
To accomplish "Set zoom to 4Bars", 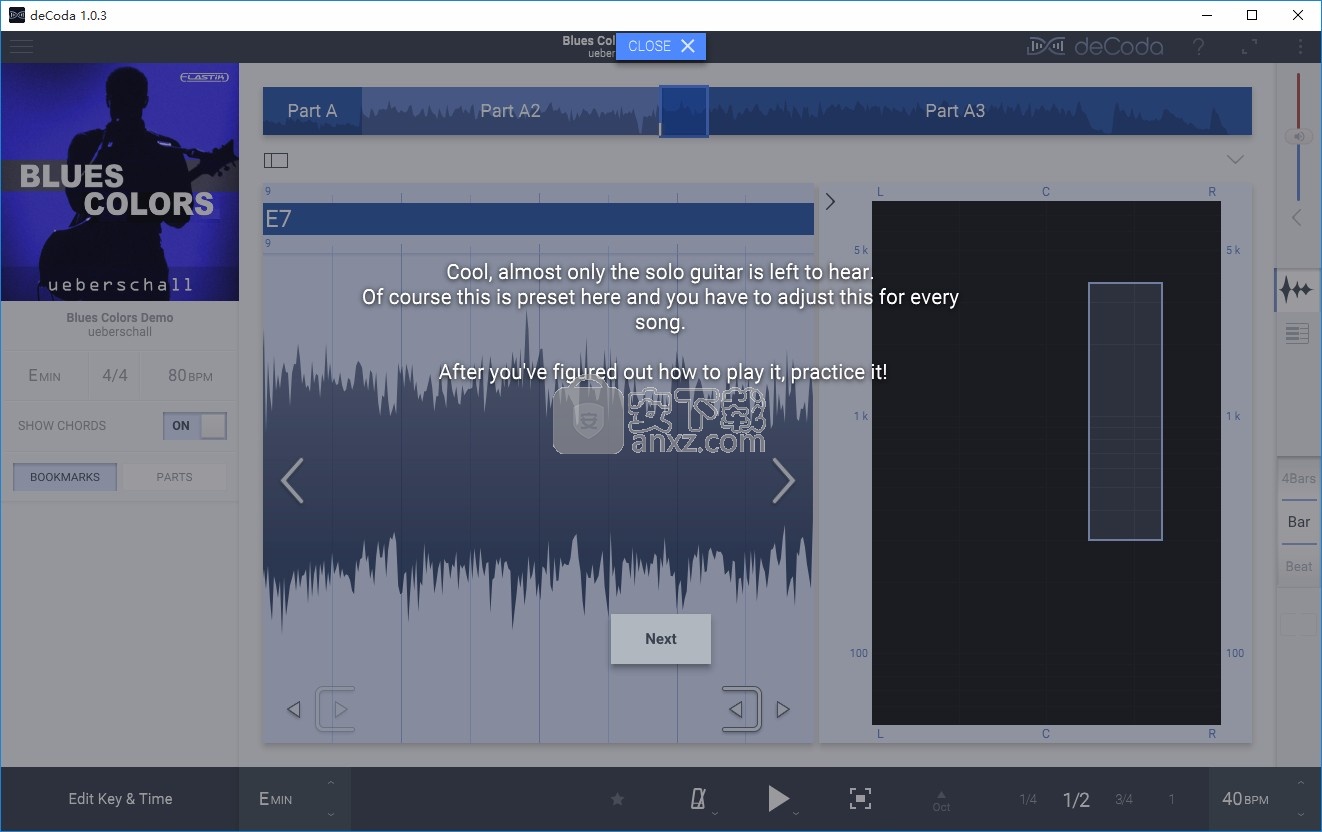I will click(x=1299, y=478).
